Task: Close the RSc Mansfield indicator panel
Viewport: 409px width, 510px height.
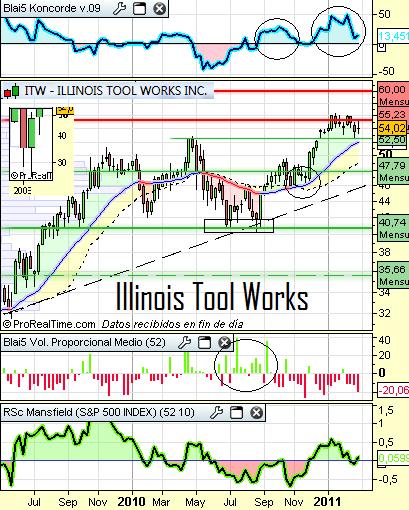Action: 257,413
